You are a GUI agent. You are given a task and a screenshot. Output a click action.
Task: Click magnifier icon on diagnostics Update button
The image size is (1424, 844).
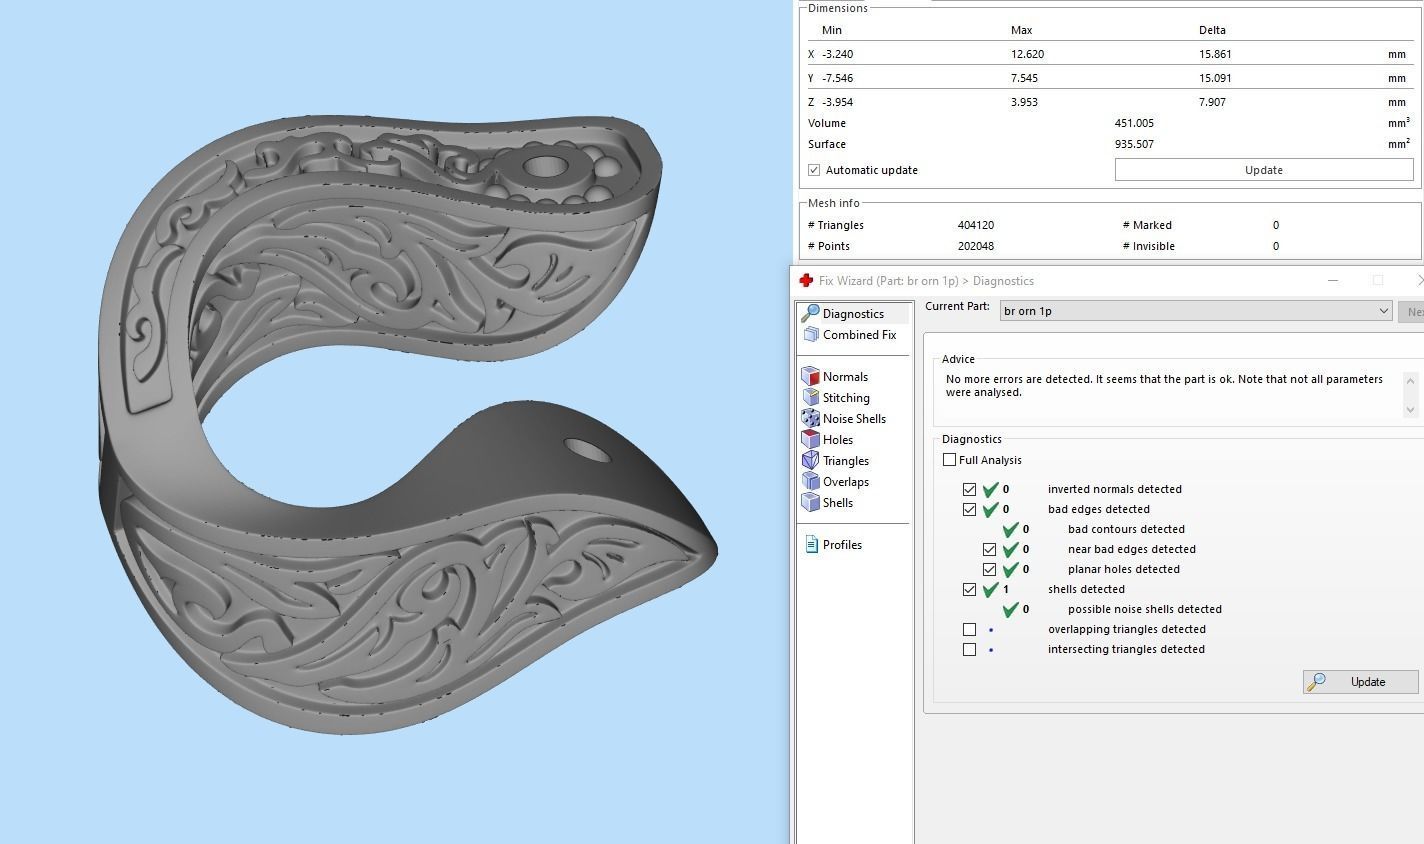pos(1317,682)
